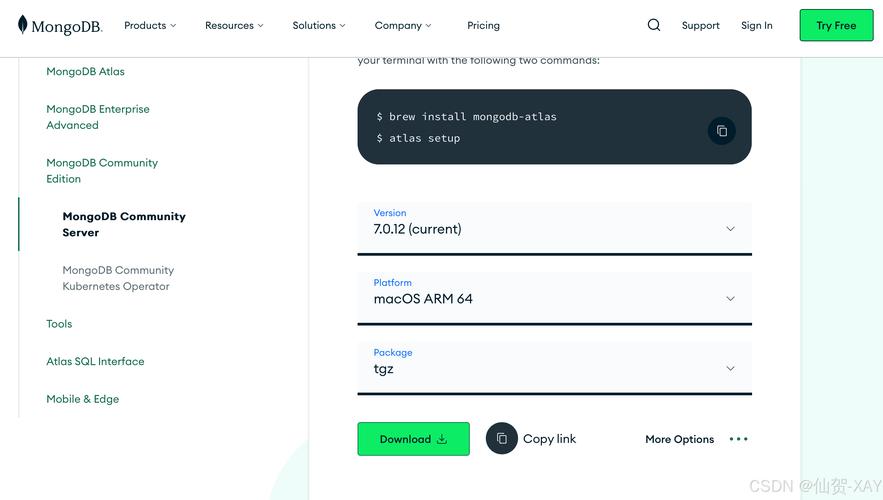This screenshot has width=883, height=500.
Task: Open the Package tgz dropdown
Action: 555,368
